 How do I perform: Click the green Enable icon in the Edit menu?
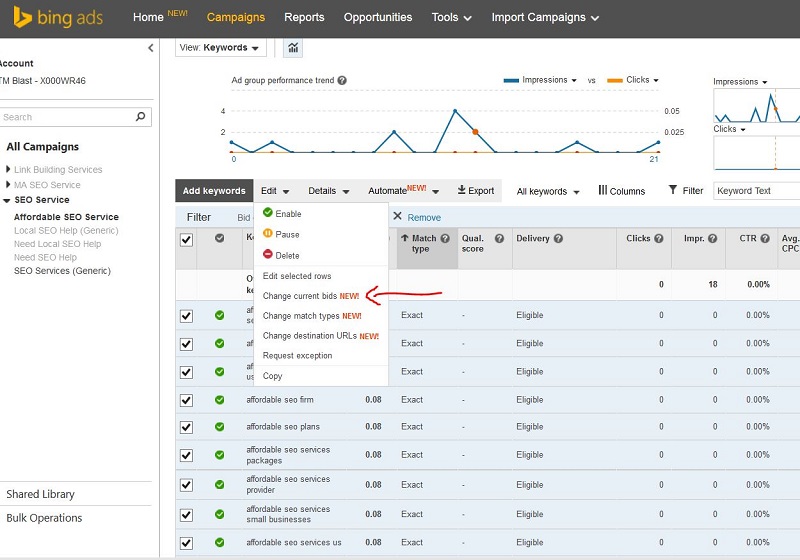coord(268,212)
